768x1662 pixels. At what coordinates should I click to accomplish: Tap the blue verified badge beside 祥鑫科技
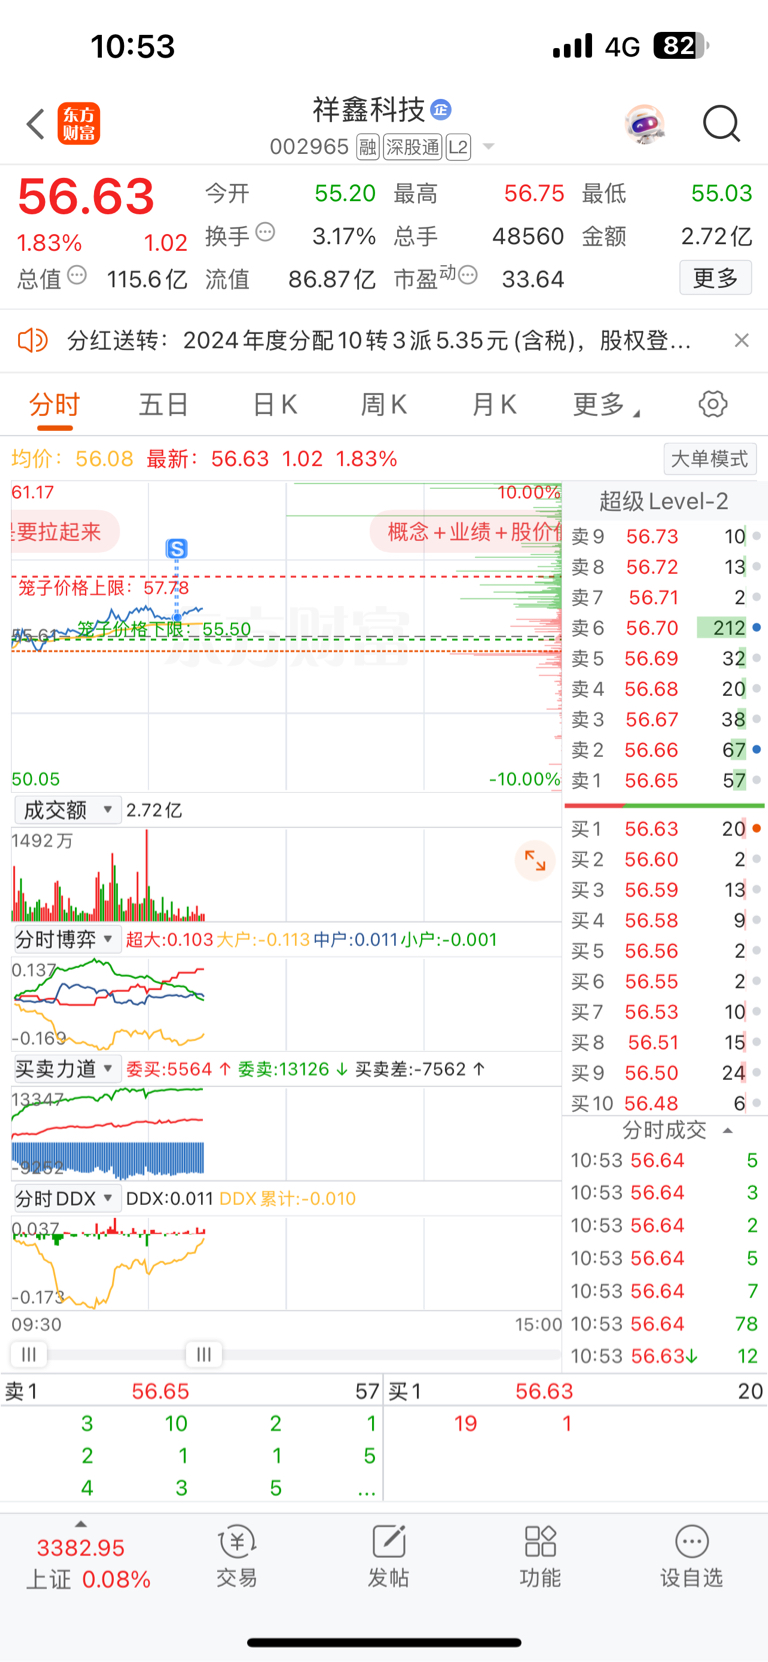click(x=441, y=109)
